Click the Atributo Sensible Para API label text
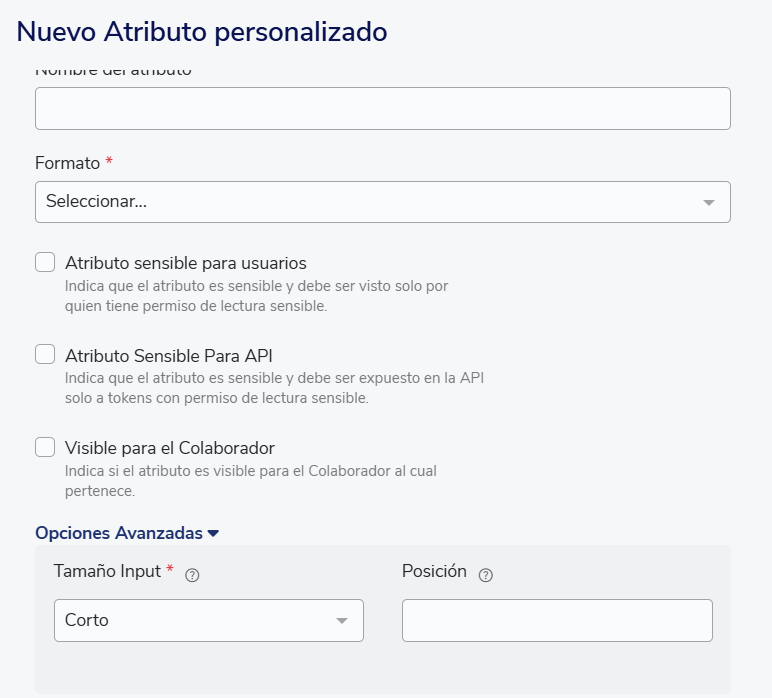 [168, 356]
